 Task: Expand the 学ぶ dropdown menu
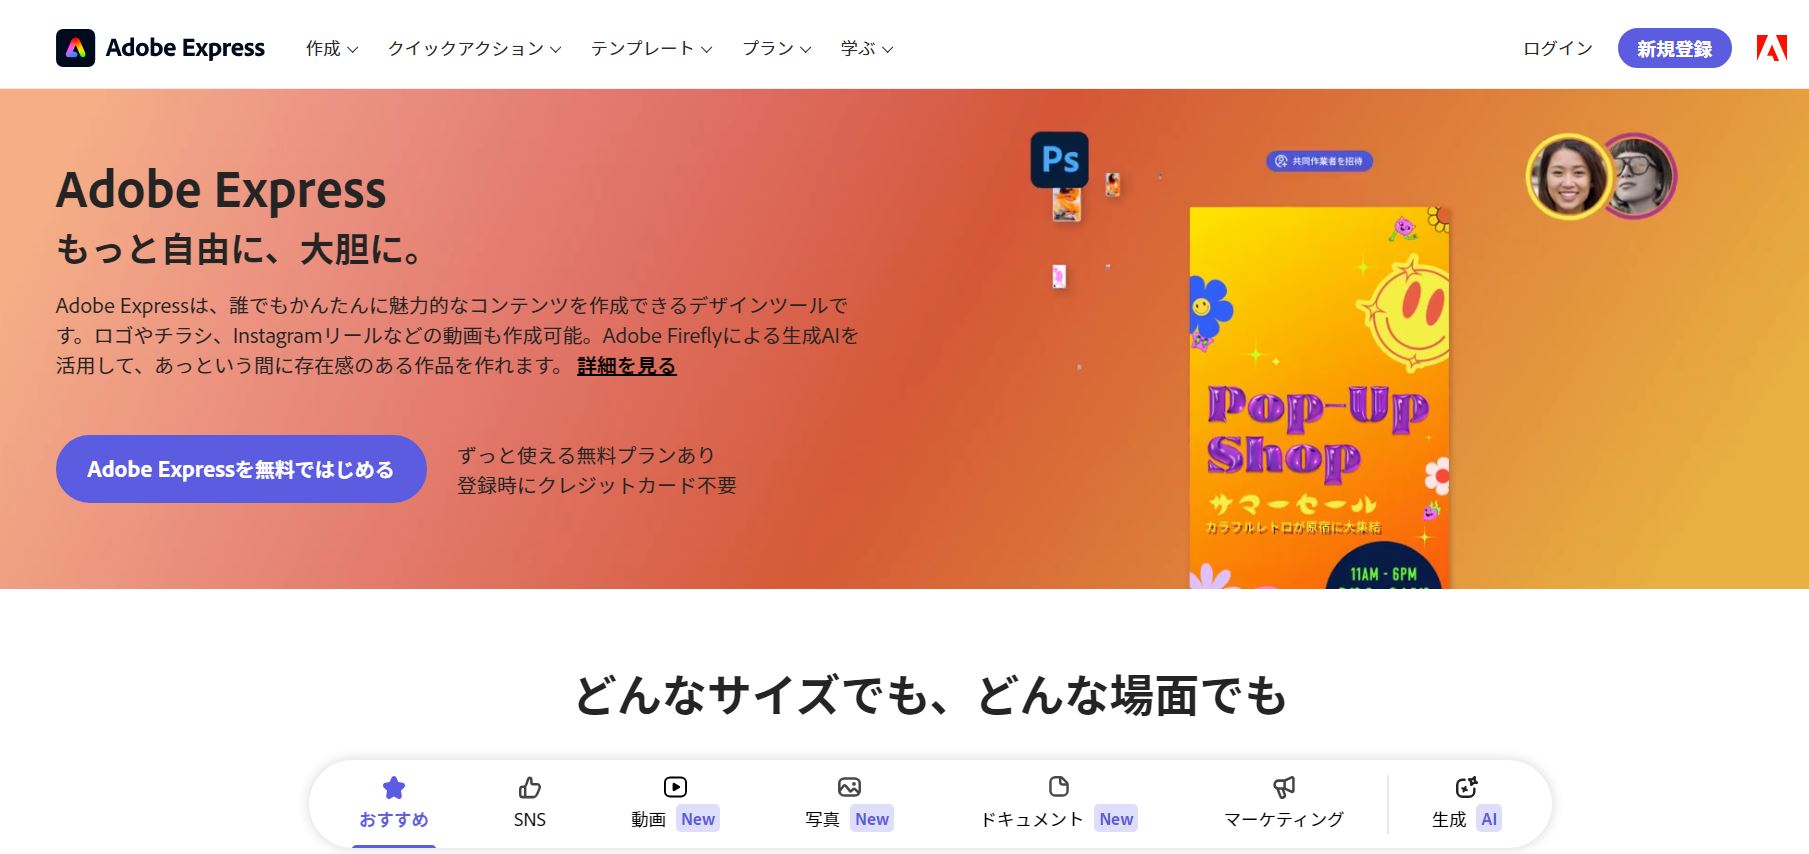867,48
